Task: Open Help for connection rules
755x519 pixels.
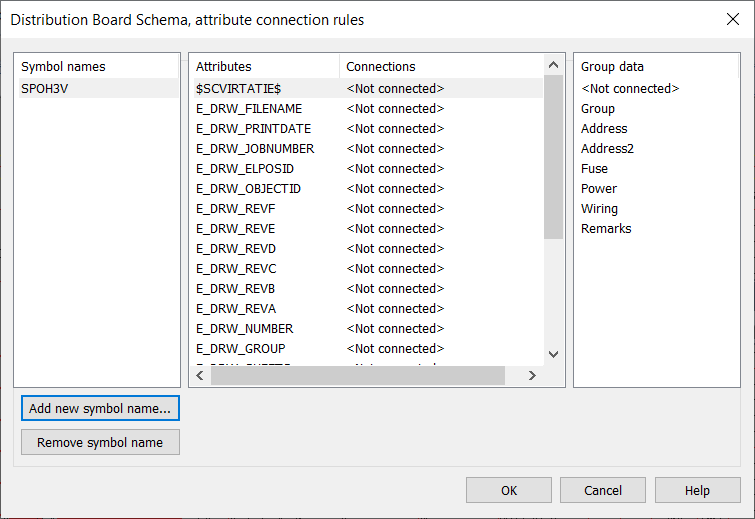Action: point(697,490)
